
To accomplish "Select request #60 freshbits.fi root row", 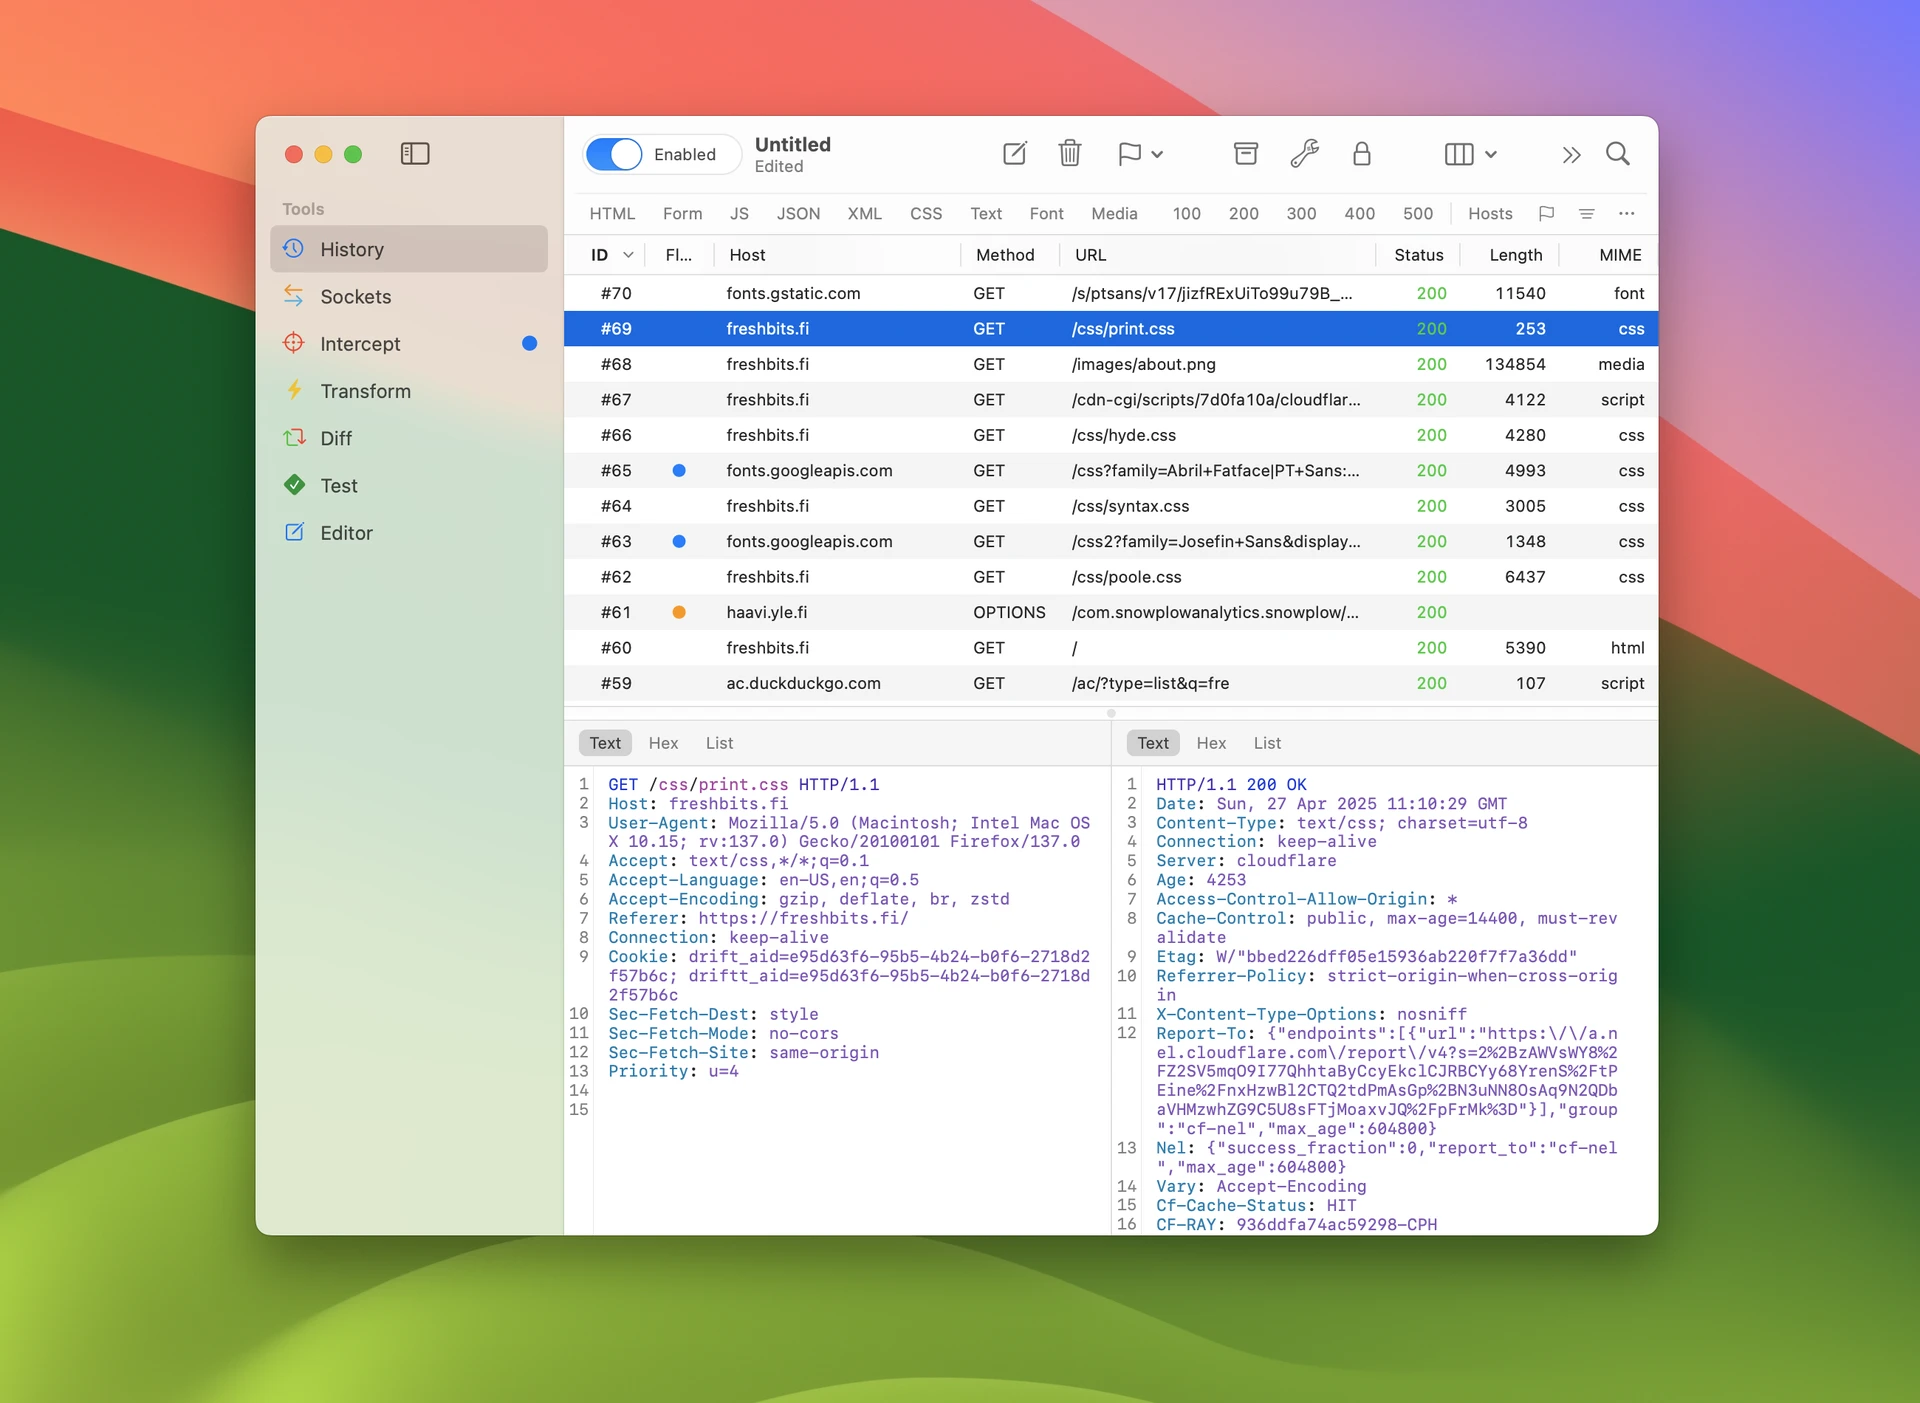I will point(1111,648).
